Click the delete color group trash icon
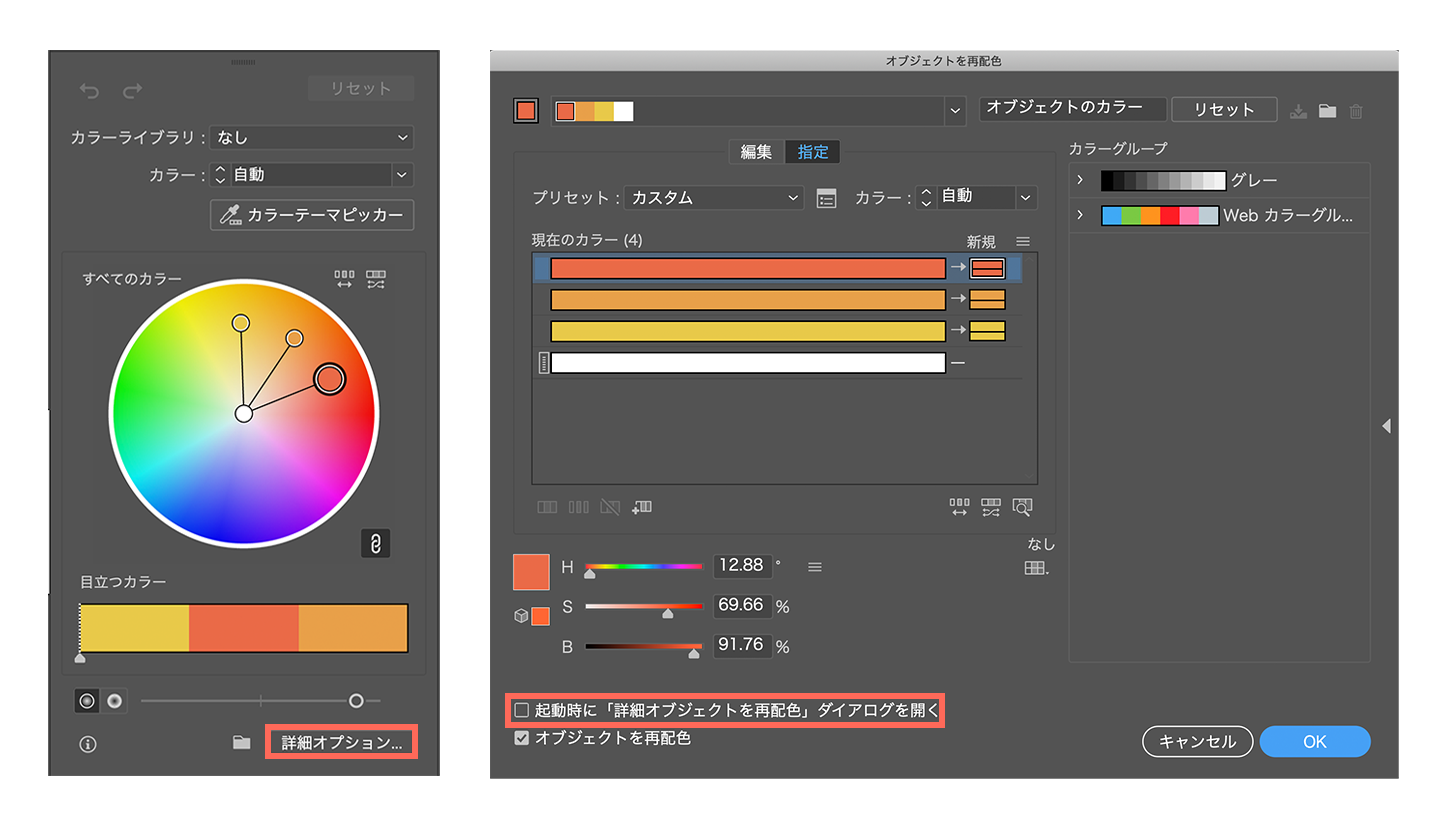Viewport: 1449px width, 829px height. point(1356,111)
